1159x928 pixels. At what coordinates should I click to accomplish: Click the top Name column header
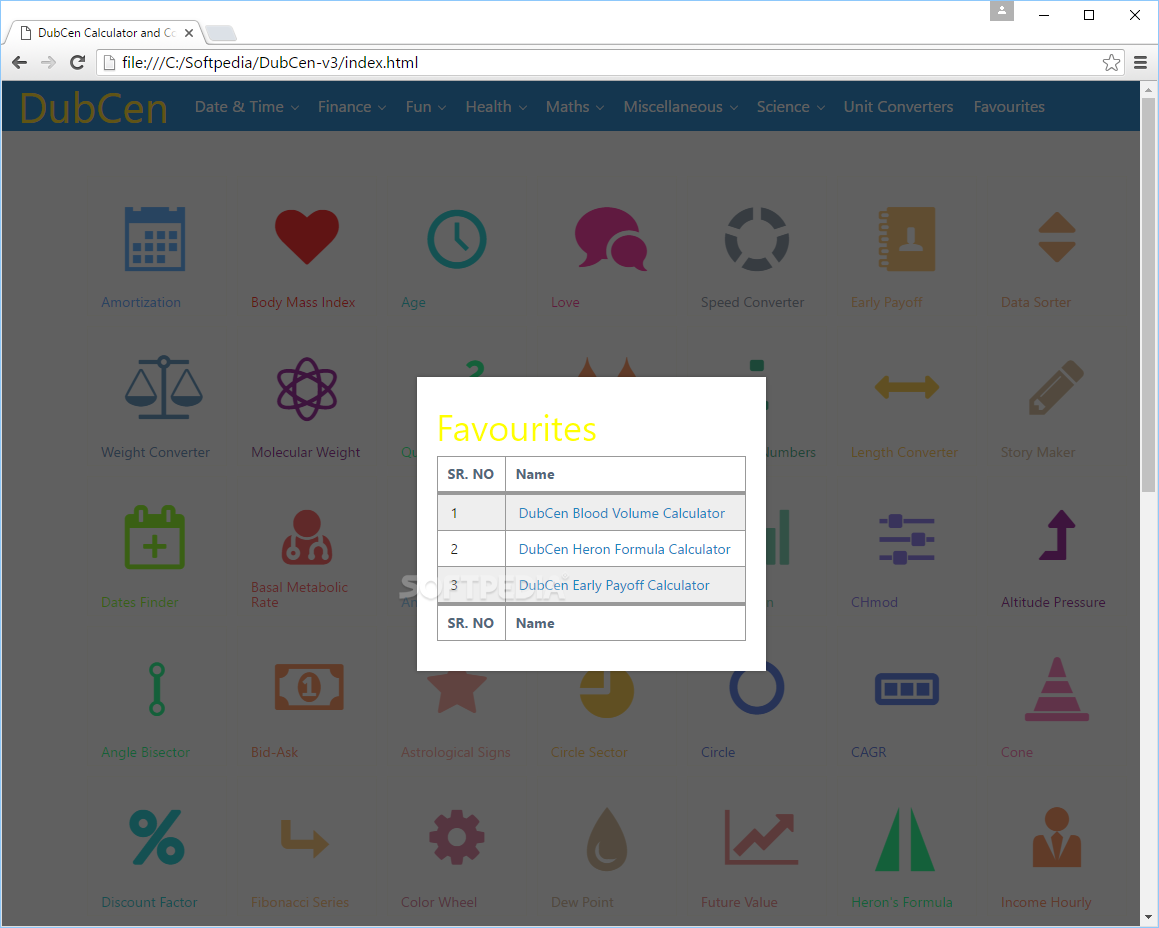[625, 475]
